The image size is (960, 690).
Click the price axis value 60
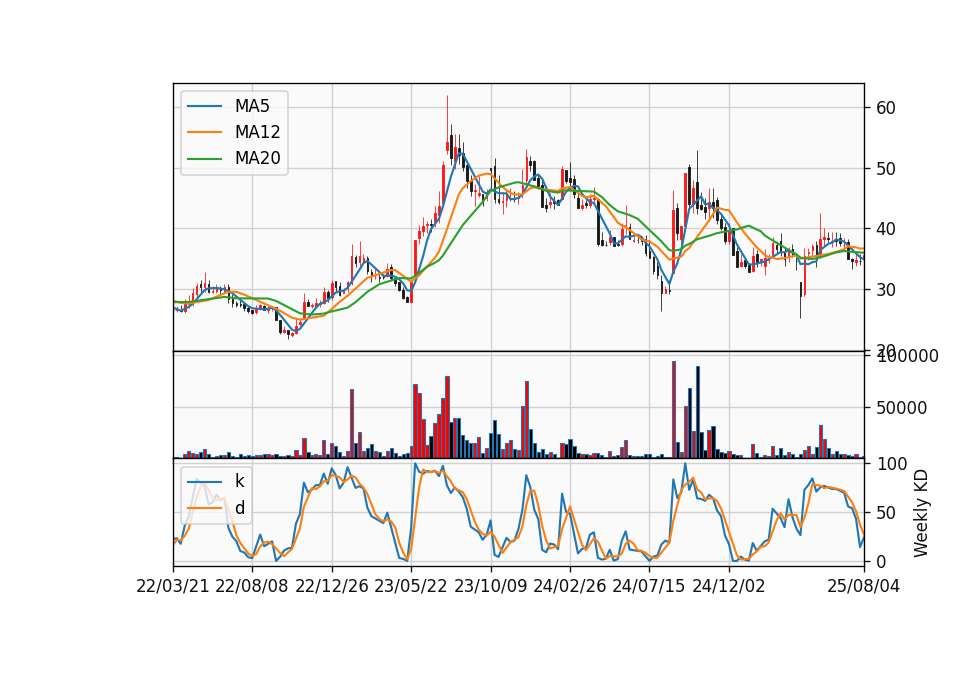click(886, 108)
